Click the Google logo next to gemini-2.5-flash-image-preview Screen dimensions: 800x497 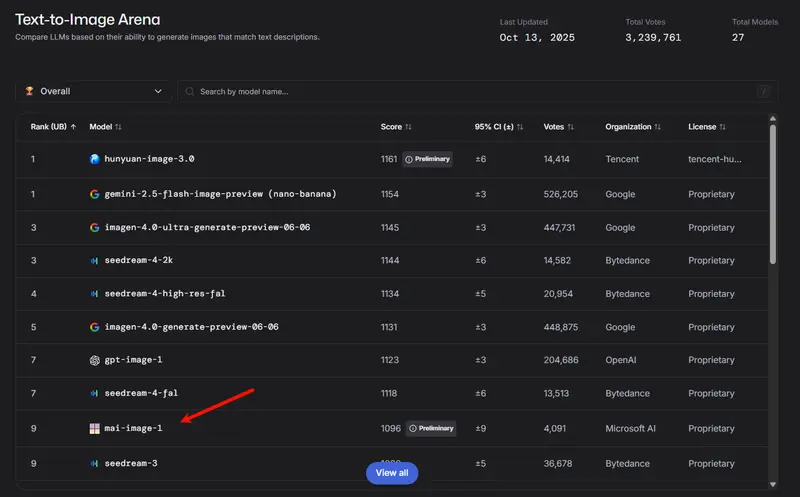coord(95,194)
